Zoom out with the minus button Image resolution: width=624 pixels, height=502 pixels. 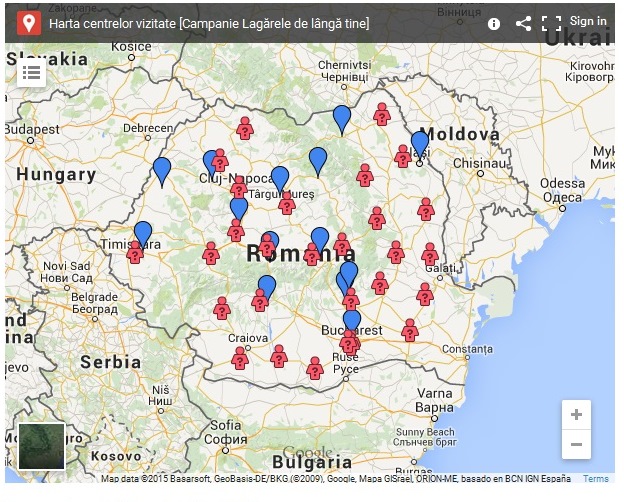tap(576, 445)
